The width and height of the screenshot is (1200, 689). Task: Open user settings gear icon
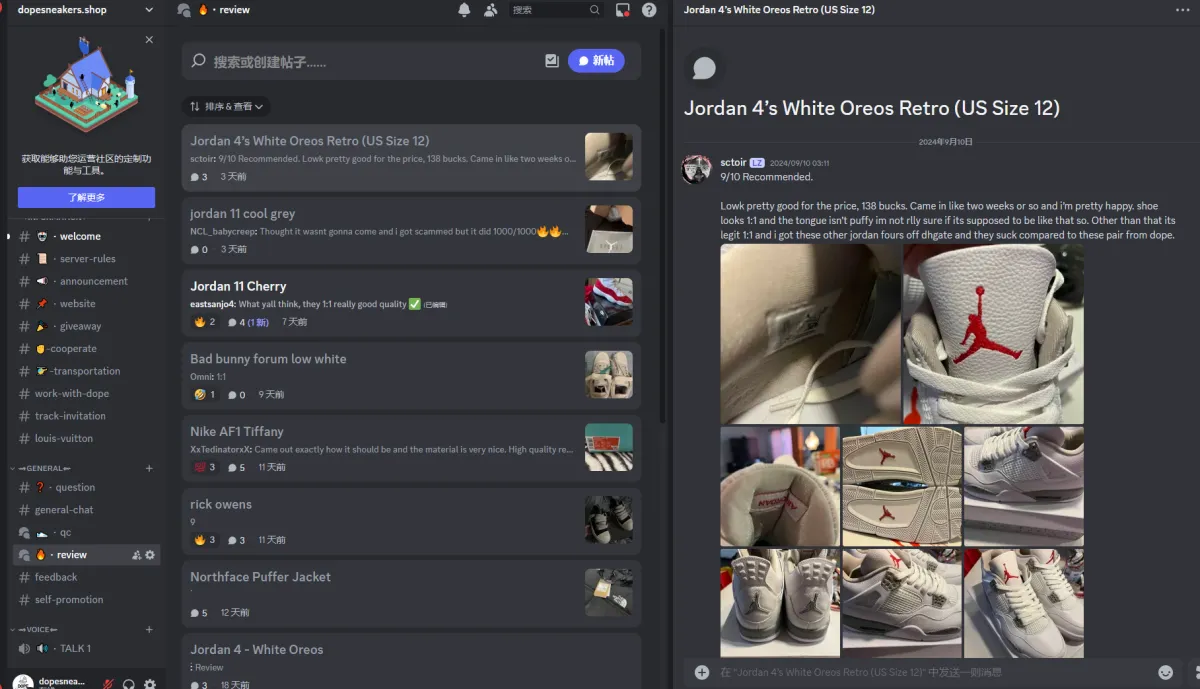point(150,684)
